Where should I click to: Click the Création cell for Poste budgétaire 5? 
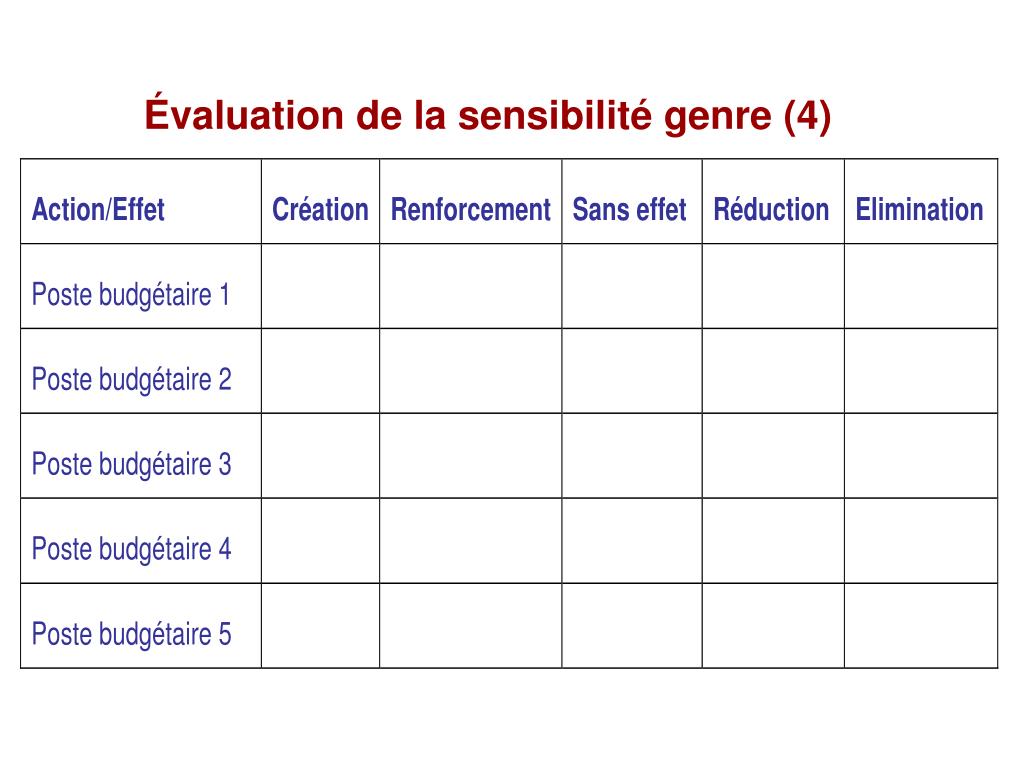pos(320,626)
